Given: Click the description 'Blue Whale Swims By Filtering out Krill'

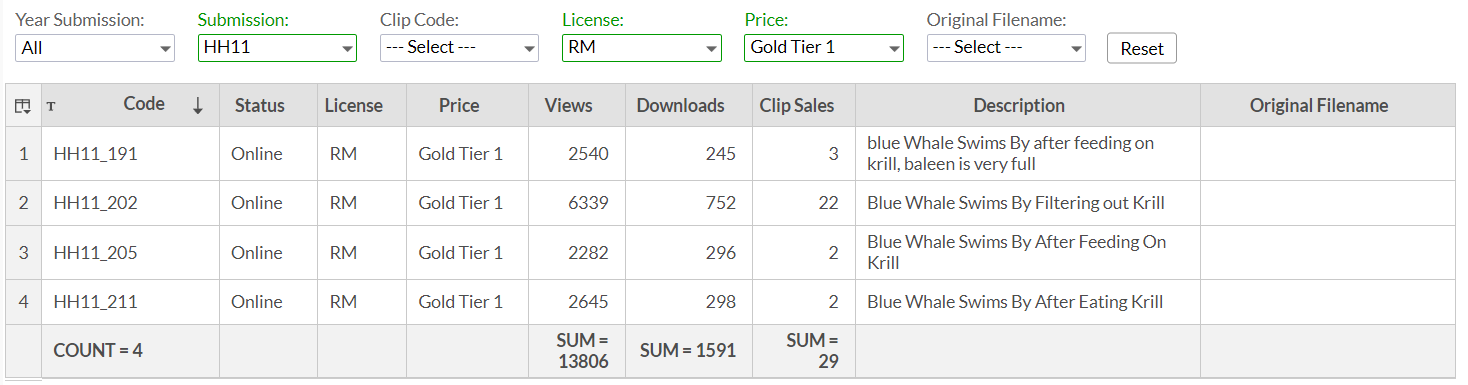Looking at the screenshot, I should (x=1016, y=203).
